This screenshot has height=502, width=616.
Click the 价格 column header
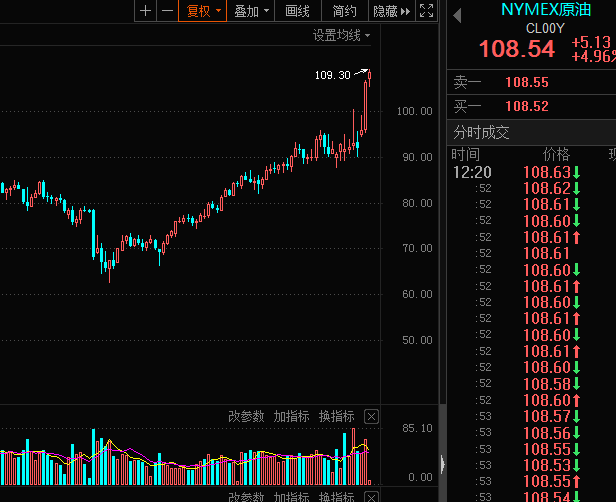coord(556,155)
